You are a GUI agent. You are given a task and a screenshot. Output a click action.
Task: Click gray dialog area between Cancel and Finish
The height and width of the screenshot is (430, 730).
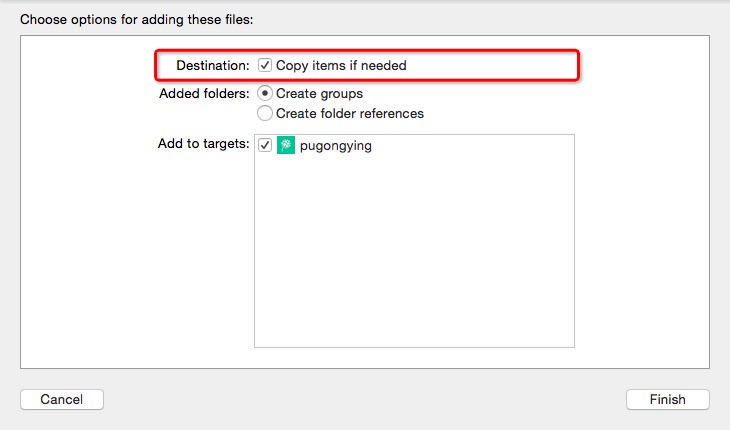(x=364, y=399)
